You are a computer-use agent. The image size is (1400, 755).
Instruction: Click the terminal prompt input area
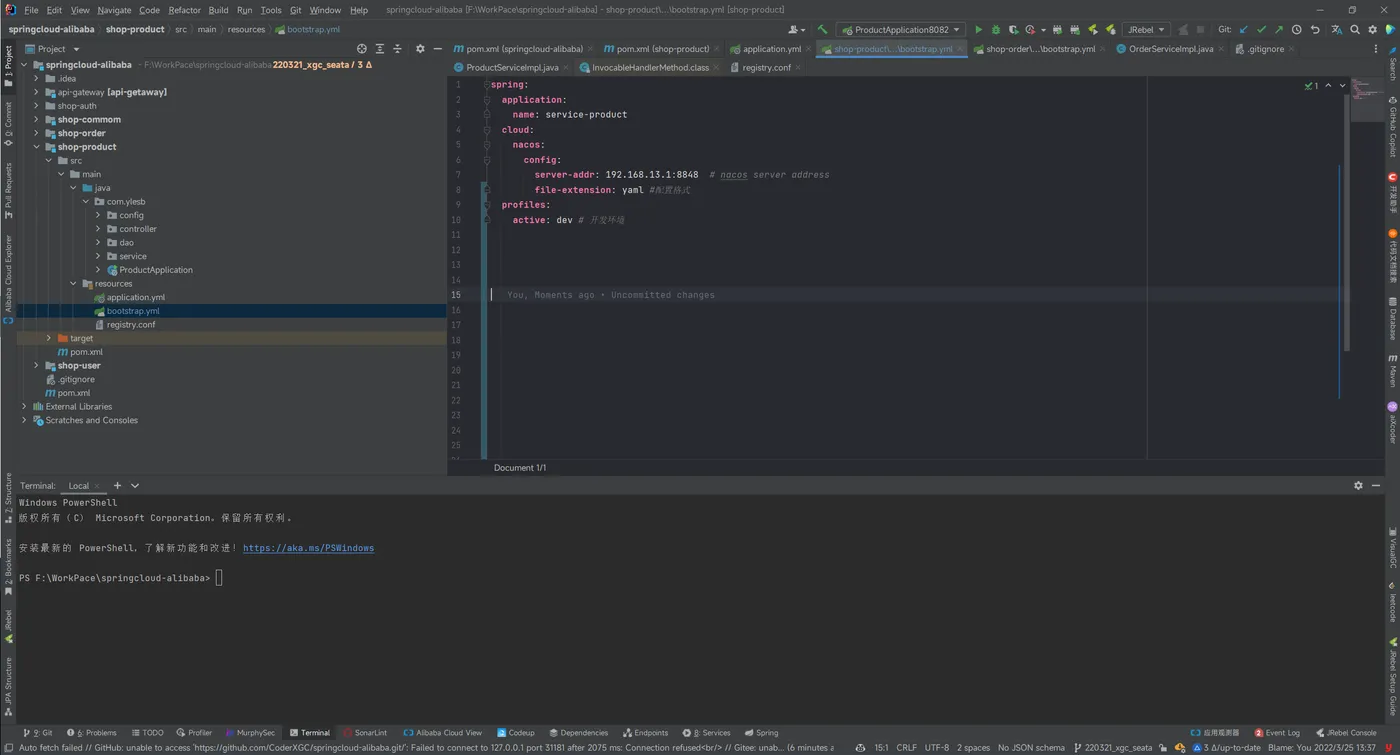point(219,578)
